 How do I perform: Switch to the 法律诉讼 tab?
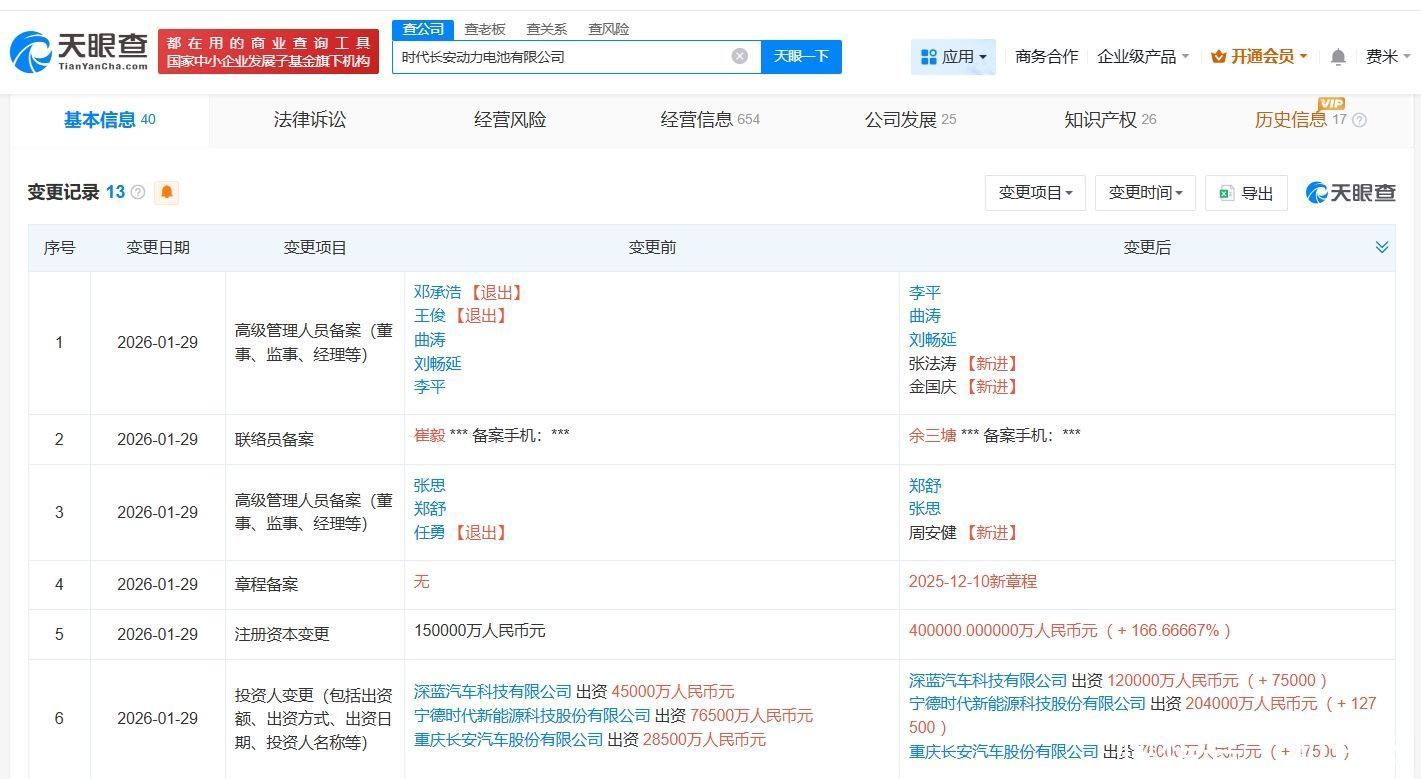(x=310, y=120)
